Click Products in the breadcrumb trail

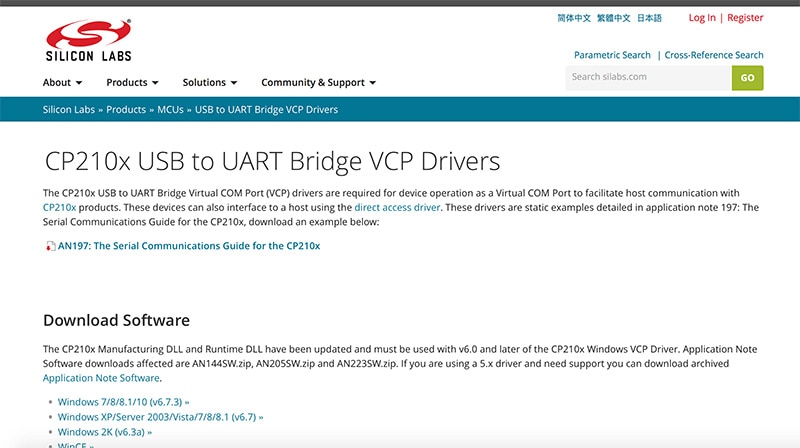[126, 109]
